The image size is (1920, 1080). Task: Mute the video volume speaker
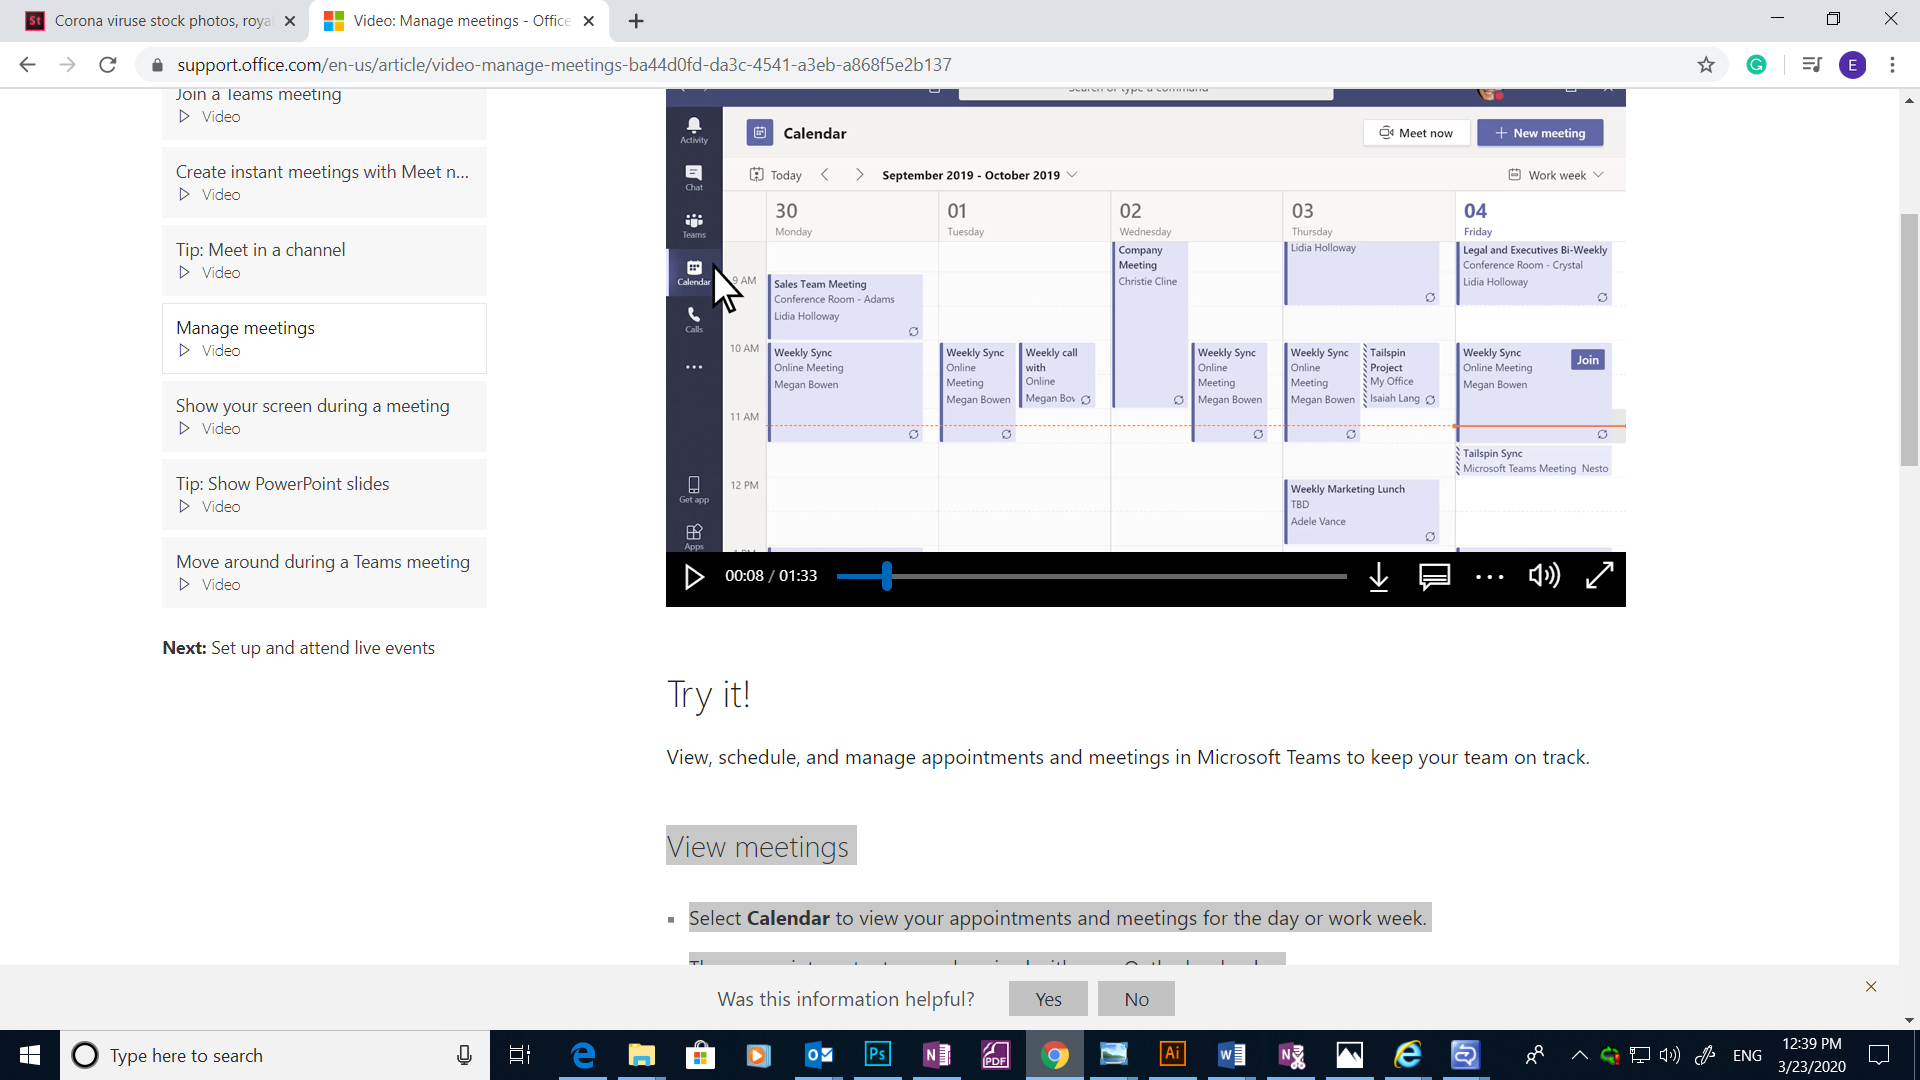1544,576
